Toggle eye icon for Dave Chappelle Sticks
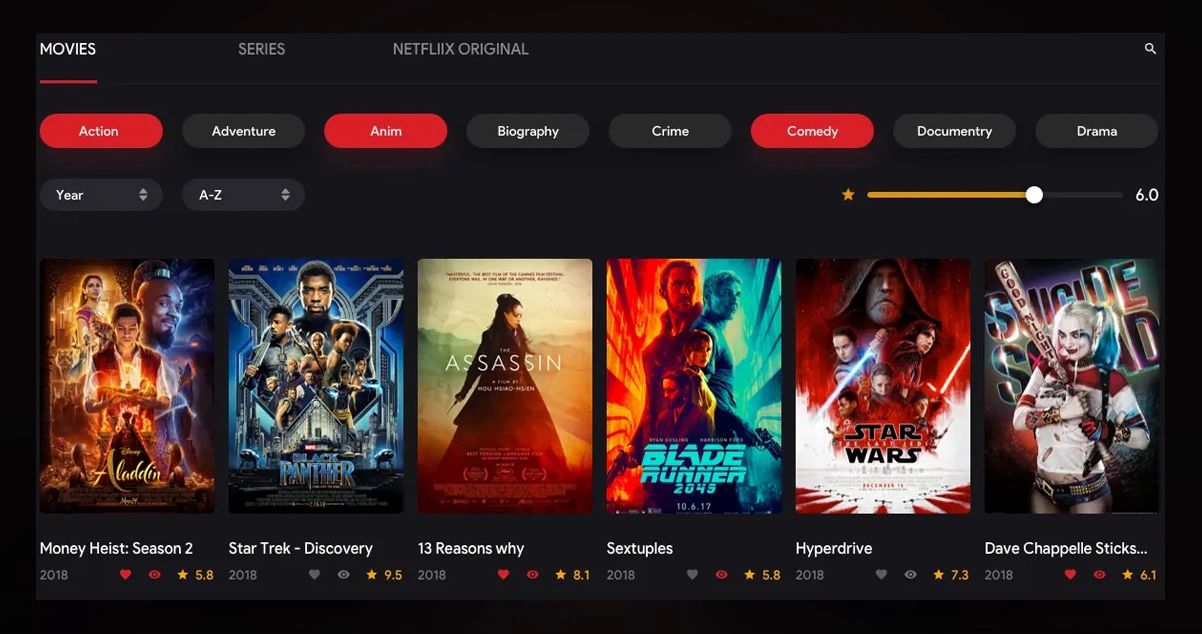The height and width of the screenshot is (634, 1202). pyautogui.click(x=1099, y=575)
